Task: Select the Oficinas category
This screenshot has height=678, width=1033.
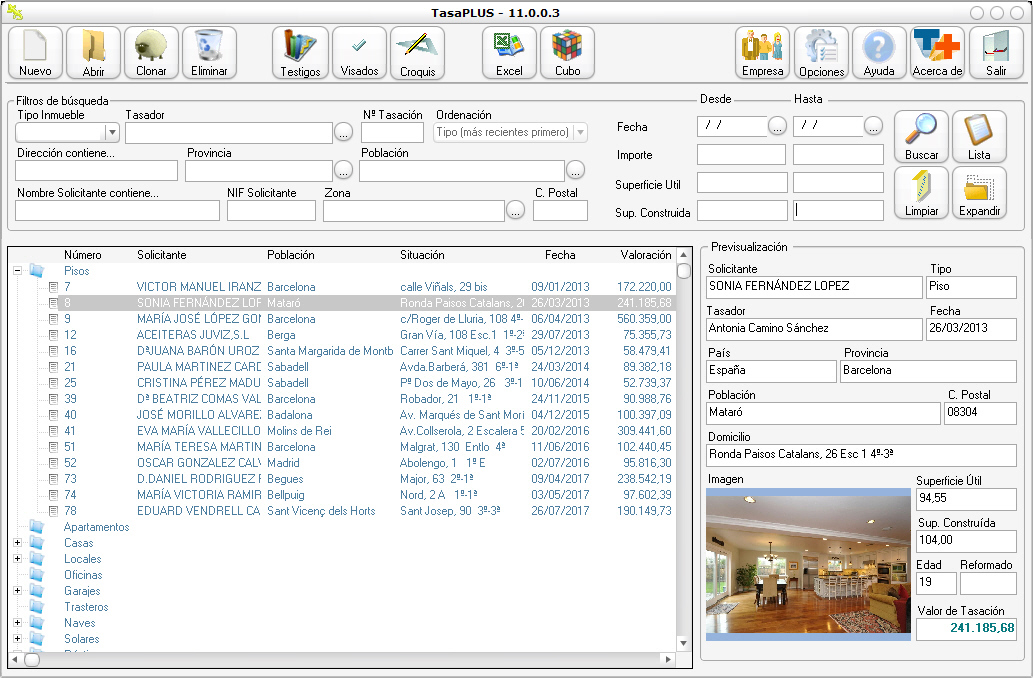Action: click(84, 575)
